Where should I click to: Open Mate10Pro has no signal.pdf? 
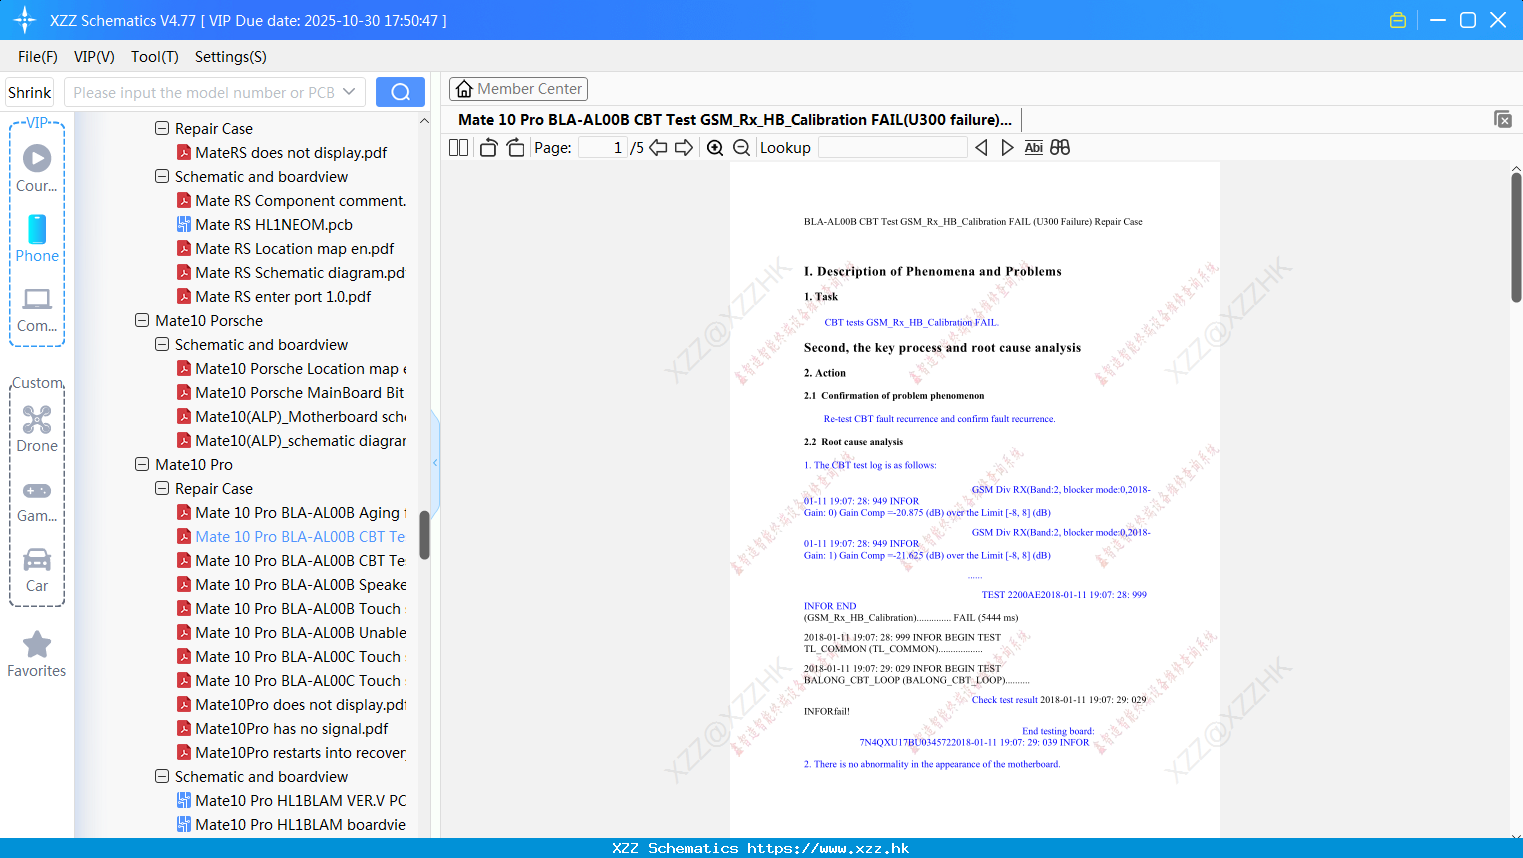pos(282,729)
